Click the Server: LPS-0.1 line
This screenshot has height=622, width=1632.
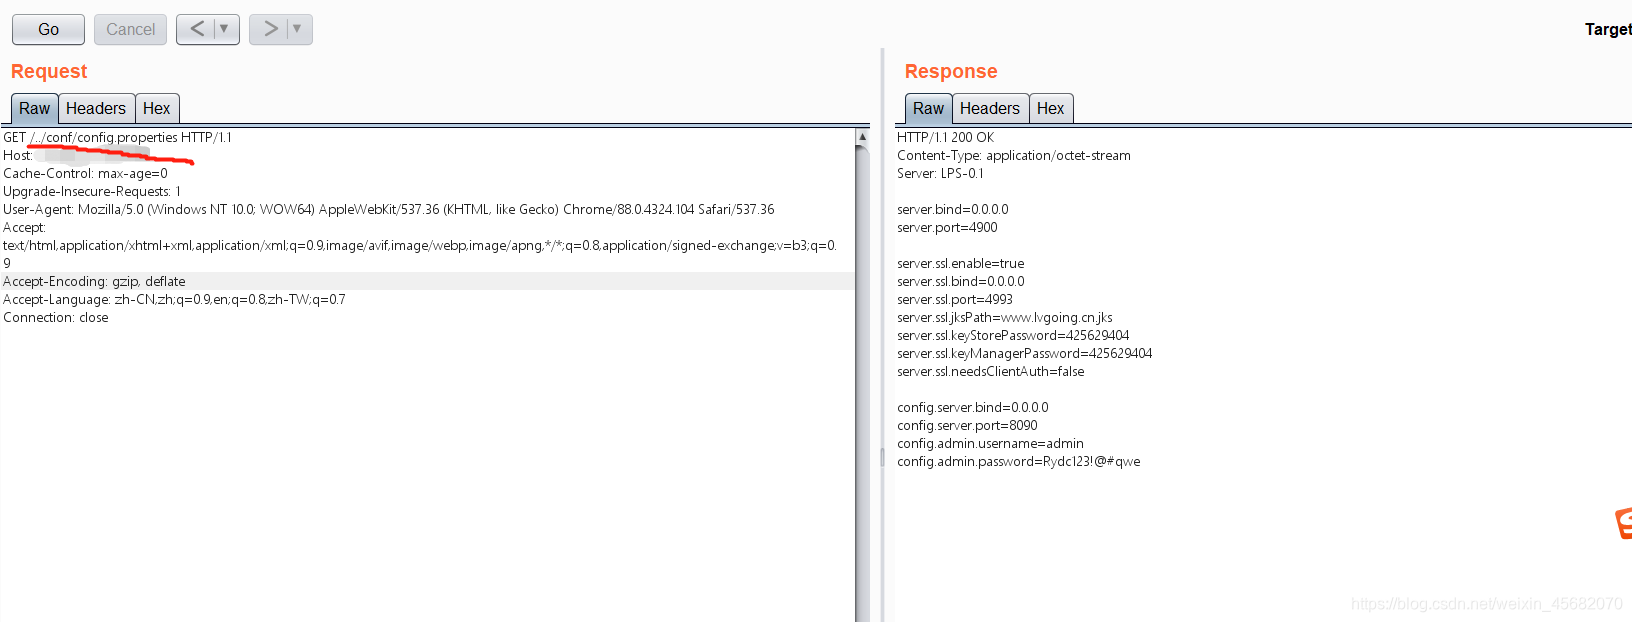940,173
